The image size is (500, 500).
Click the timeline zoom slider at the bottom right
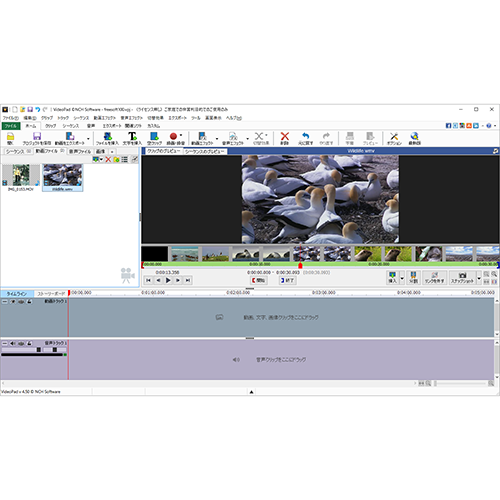click(461, 384)
